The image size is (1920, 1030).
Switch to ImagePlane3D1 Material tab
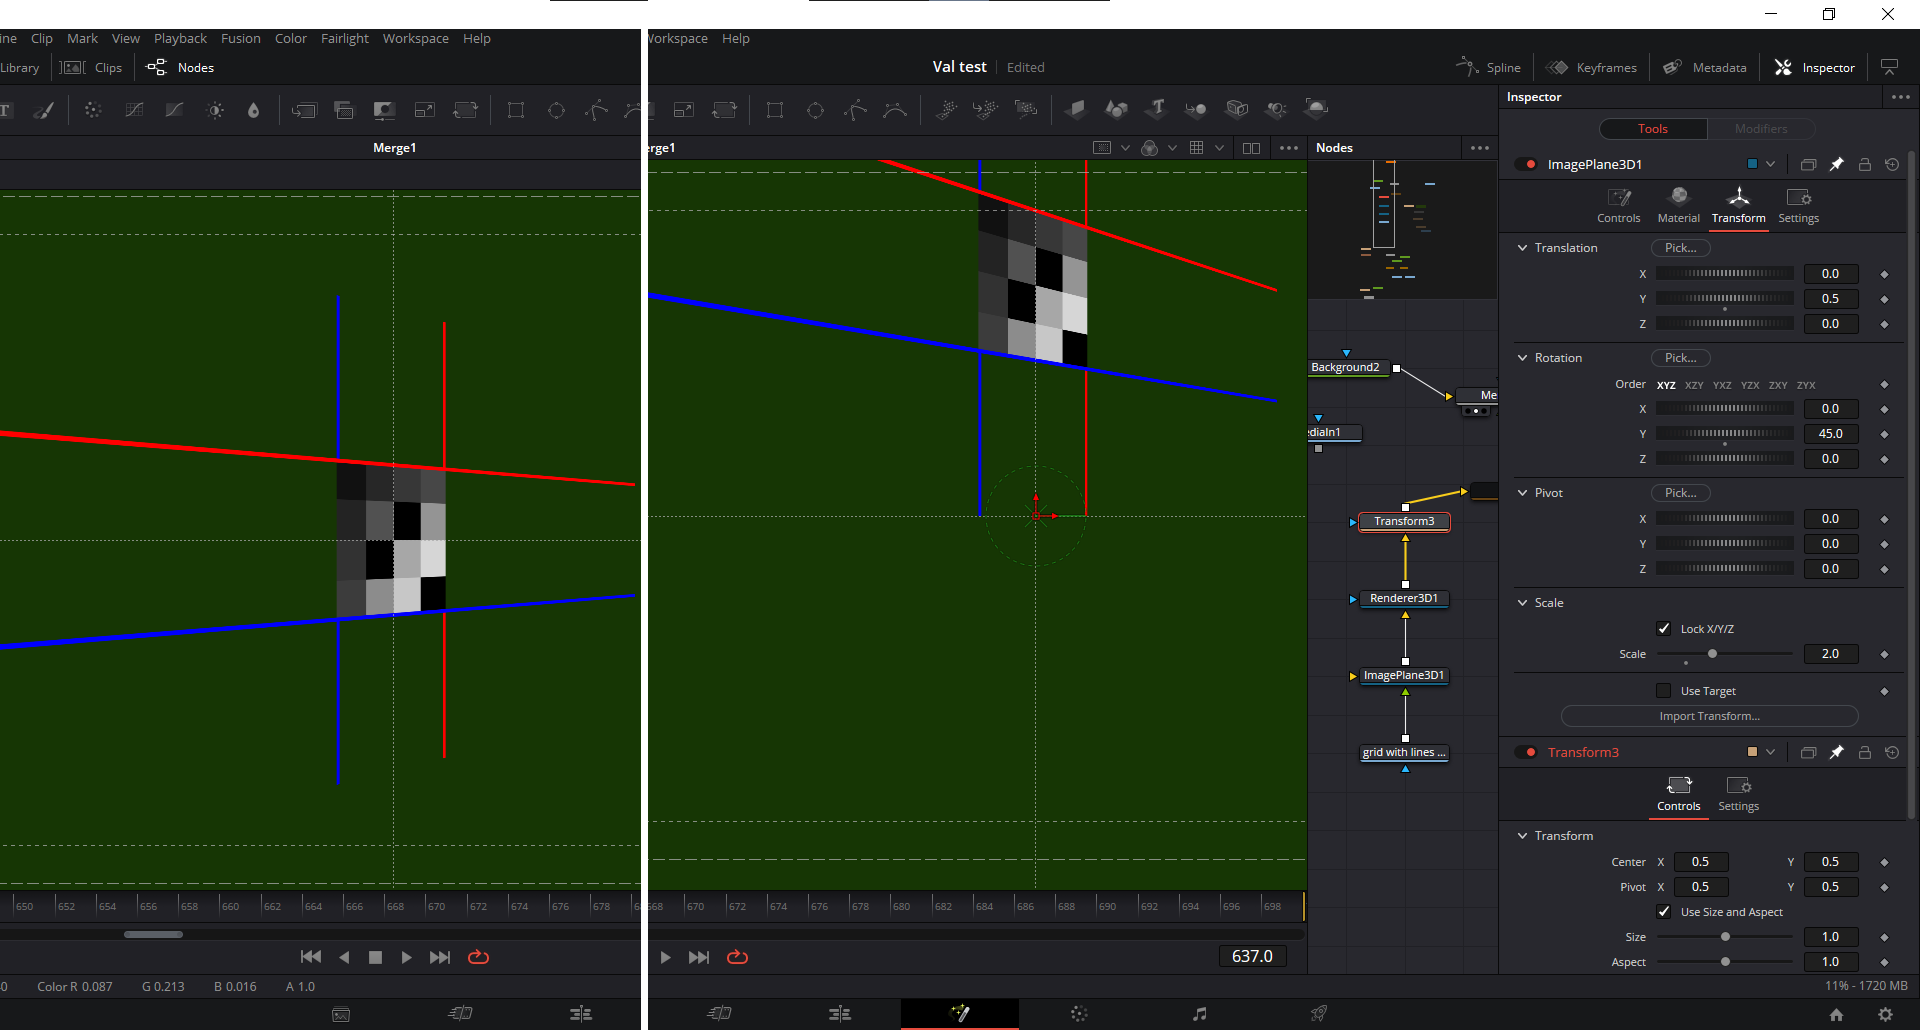point(1678,205)
